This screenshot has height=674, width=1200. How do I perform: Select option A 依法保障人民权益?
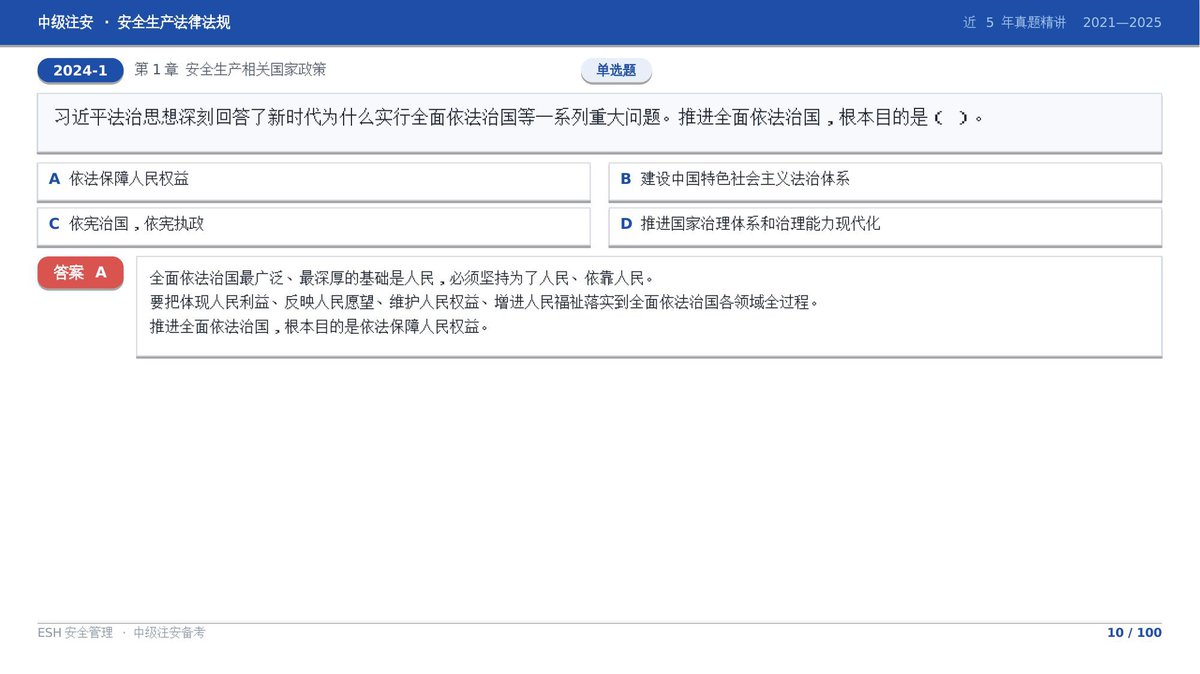pos(313,181)
